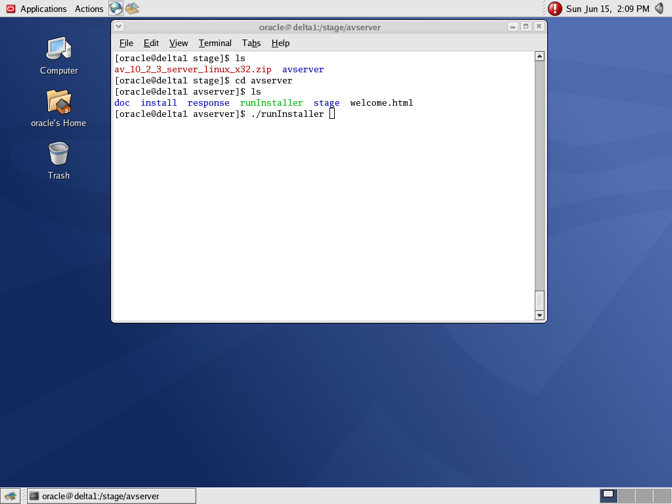Launch the web browser globe icon in top panel
Screen dimensions: 672x504
115,8
